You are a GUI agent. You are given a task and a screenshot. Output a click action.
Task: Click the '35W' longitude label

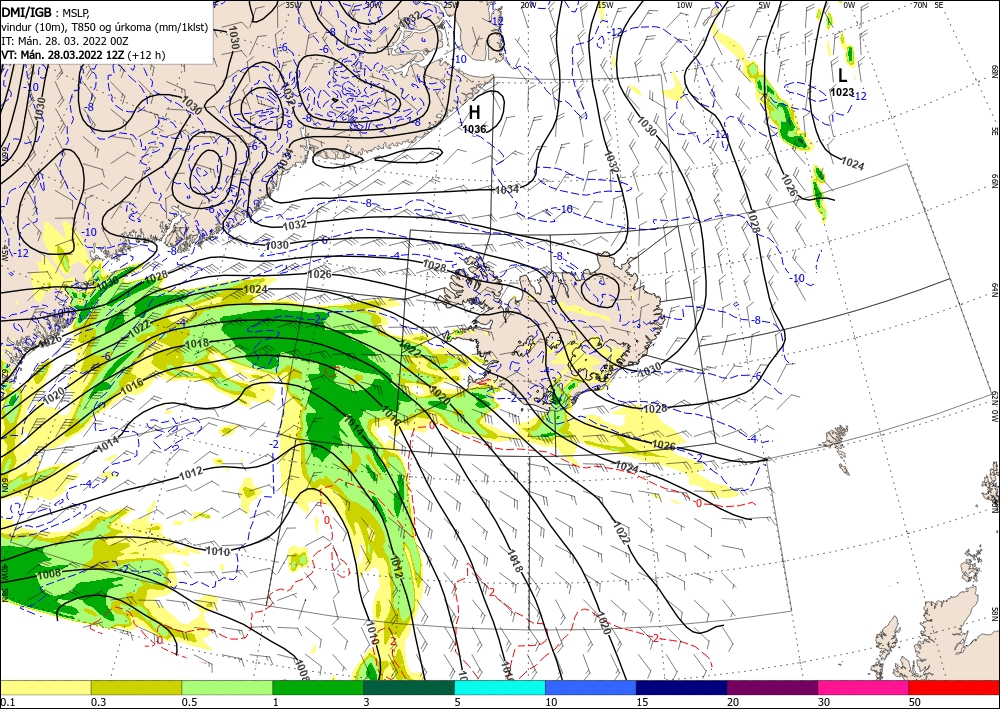[293, 5]
